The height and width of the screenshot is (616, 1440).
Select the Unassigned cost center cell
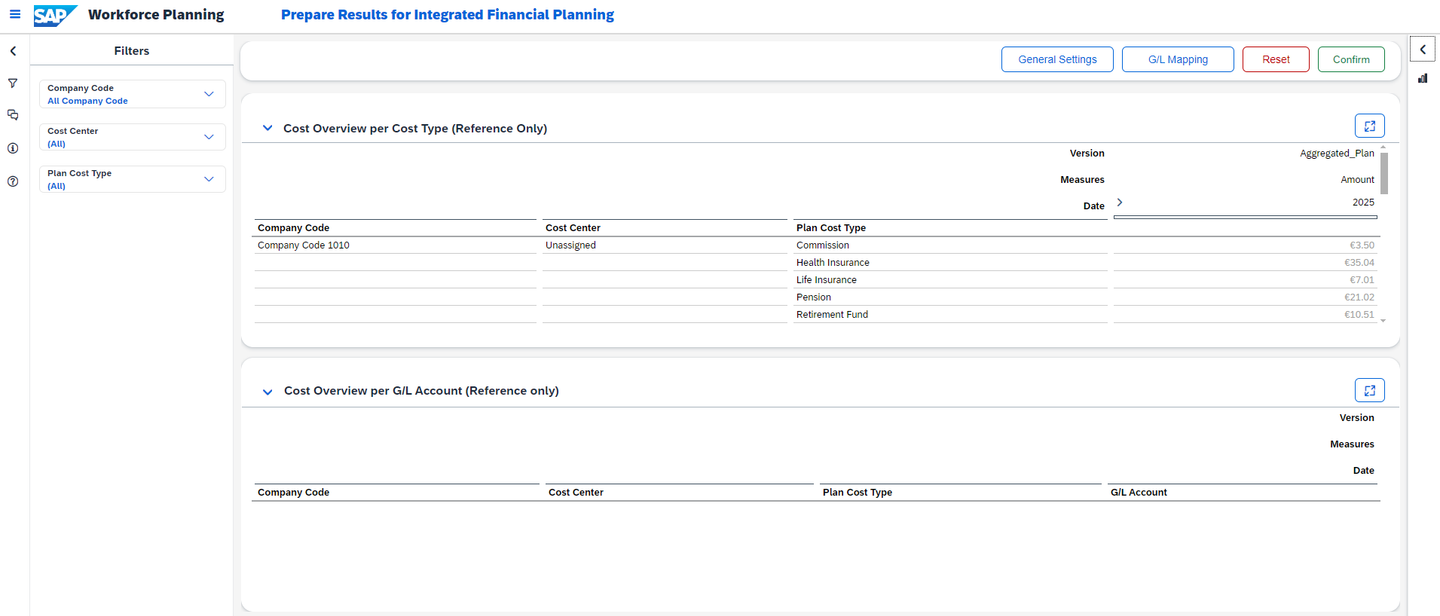click(665, 245)
